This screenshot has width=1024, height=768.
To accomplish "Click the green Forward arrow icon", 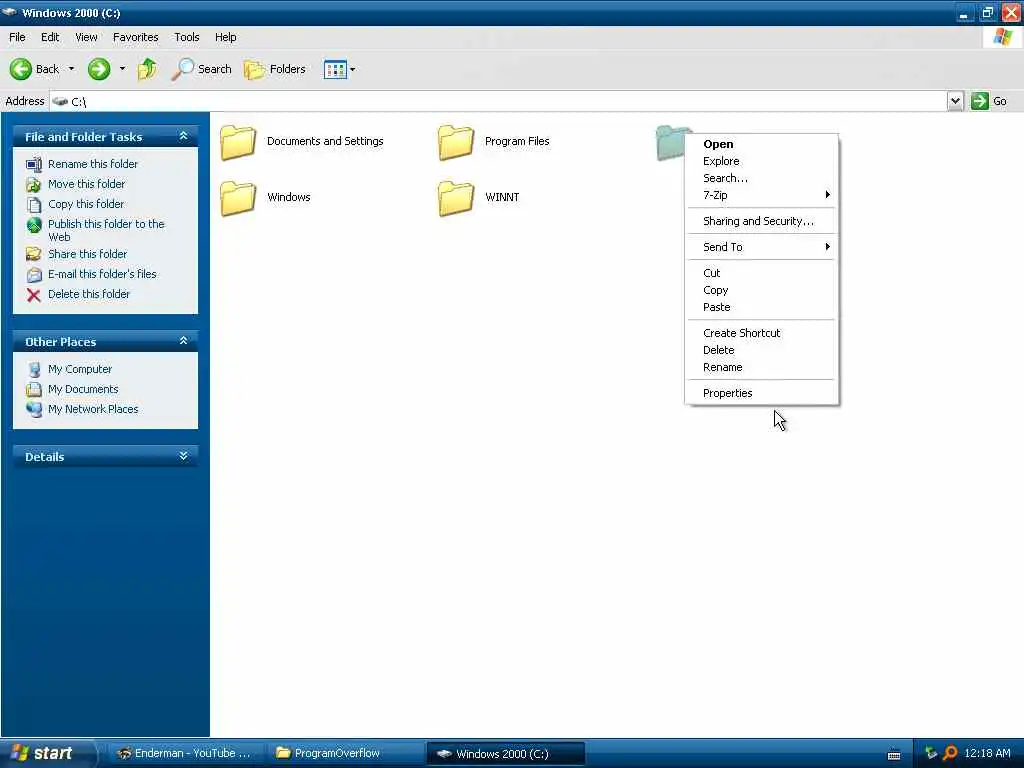I will tap(99, 69).
